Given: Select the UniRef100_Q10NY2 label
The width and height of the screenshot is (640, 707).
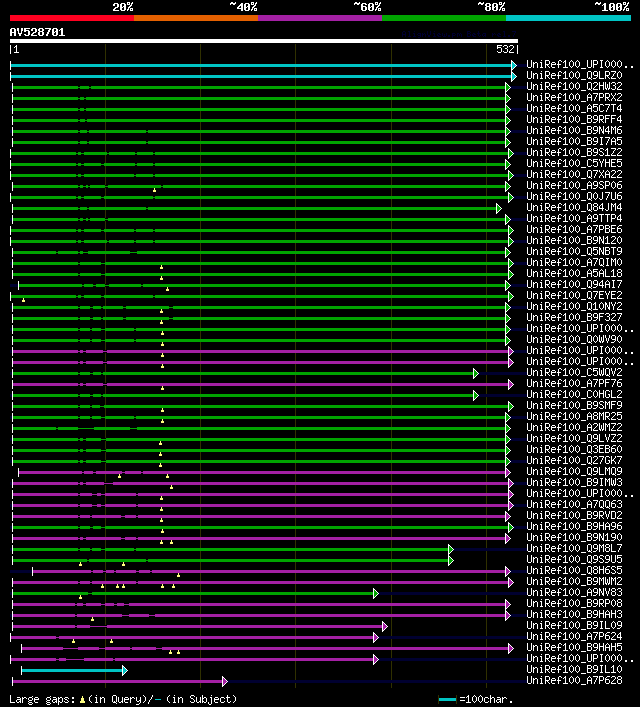Looking at the screenshot, I should (x=574, y=306).
